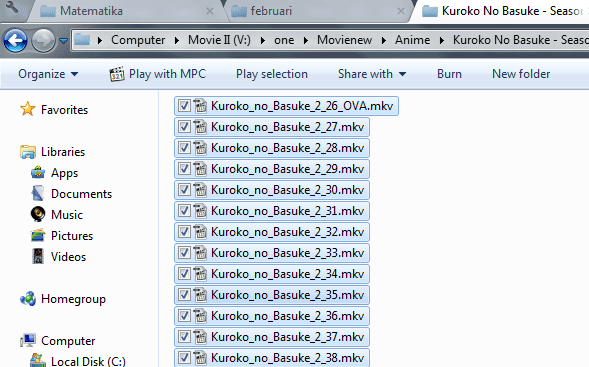This screenshot has height=367, width=589.
Task: Open the Favorites star icon
Action: [28, 109]
